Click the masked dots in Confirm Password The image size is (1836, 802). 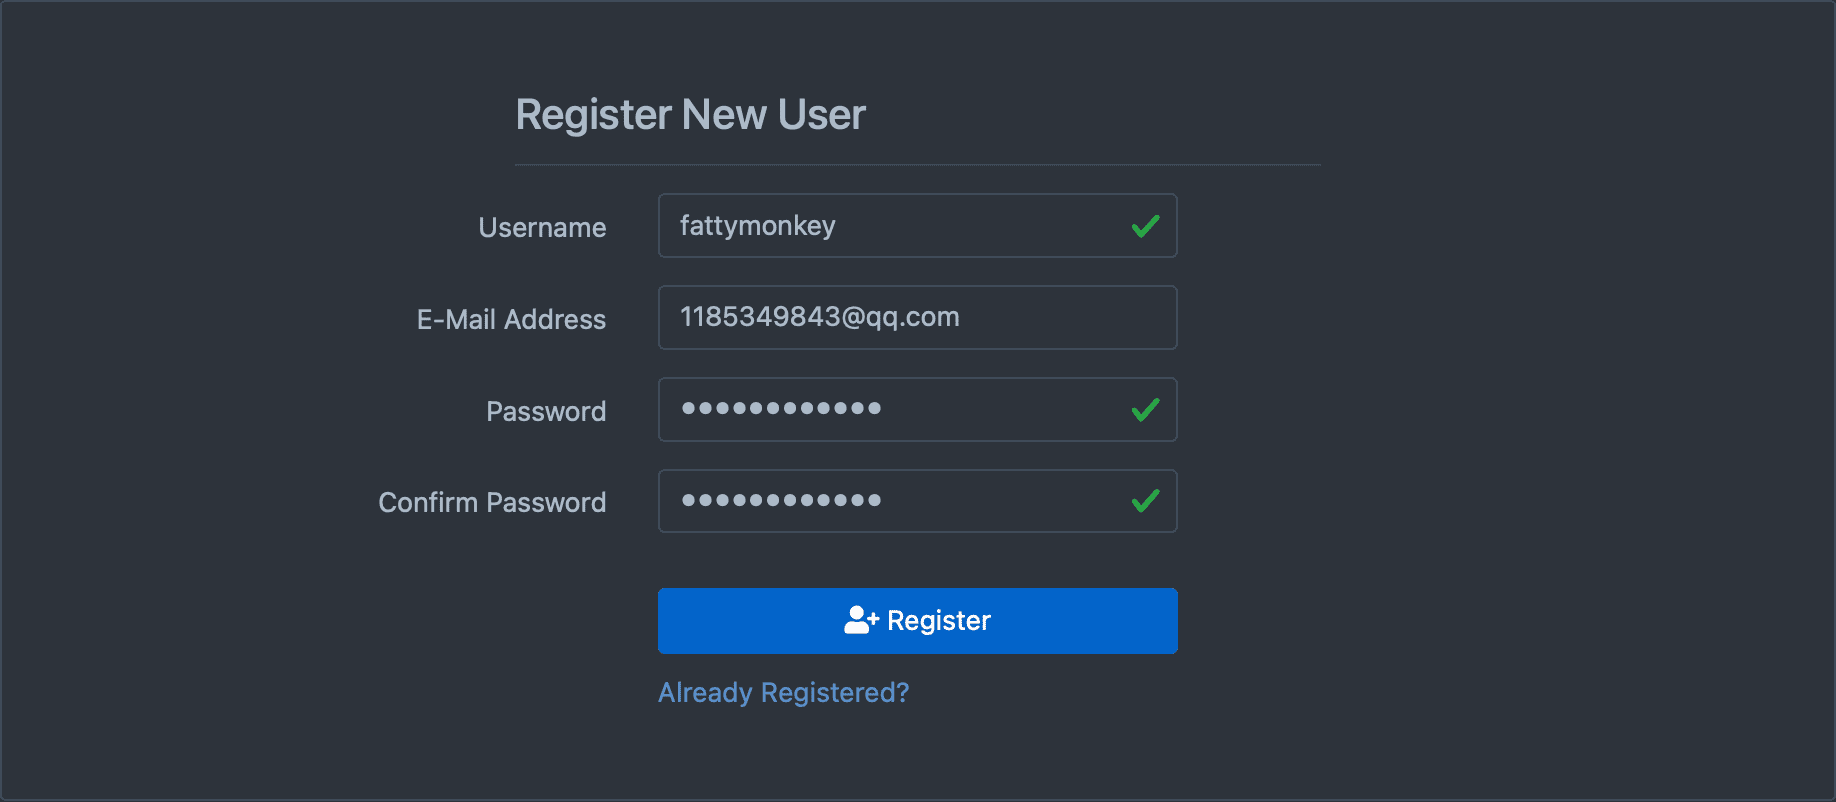(x=781, y=500)
